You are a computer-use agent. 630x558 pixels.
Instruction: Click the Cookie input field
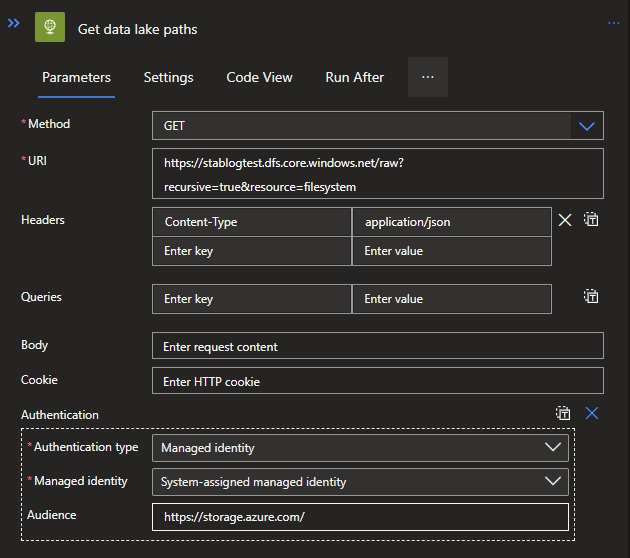coord(377,381)
